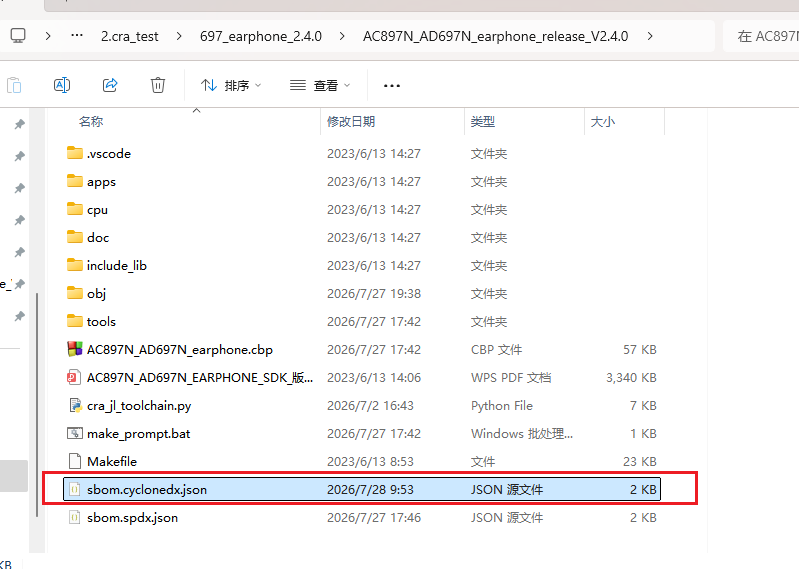This screenshot has height=569, width=799.
Task: Select the include_lib folder icon
Action: pos(75,265)
